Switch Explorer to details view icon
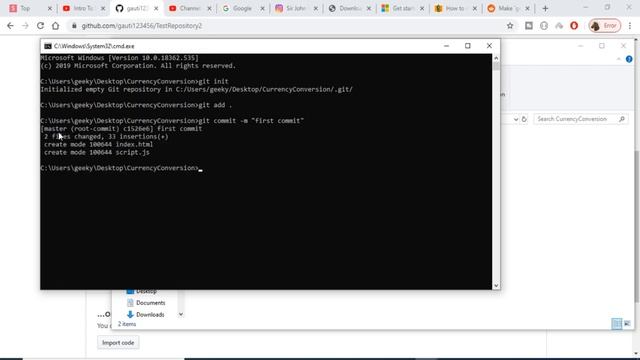 click(x=617, y=324)
